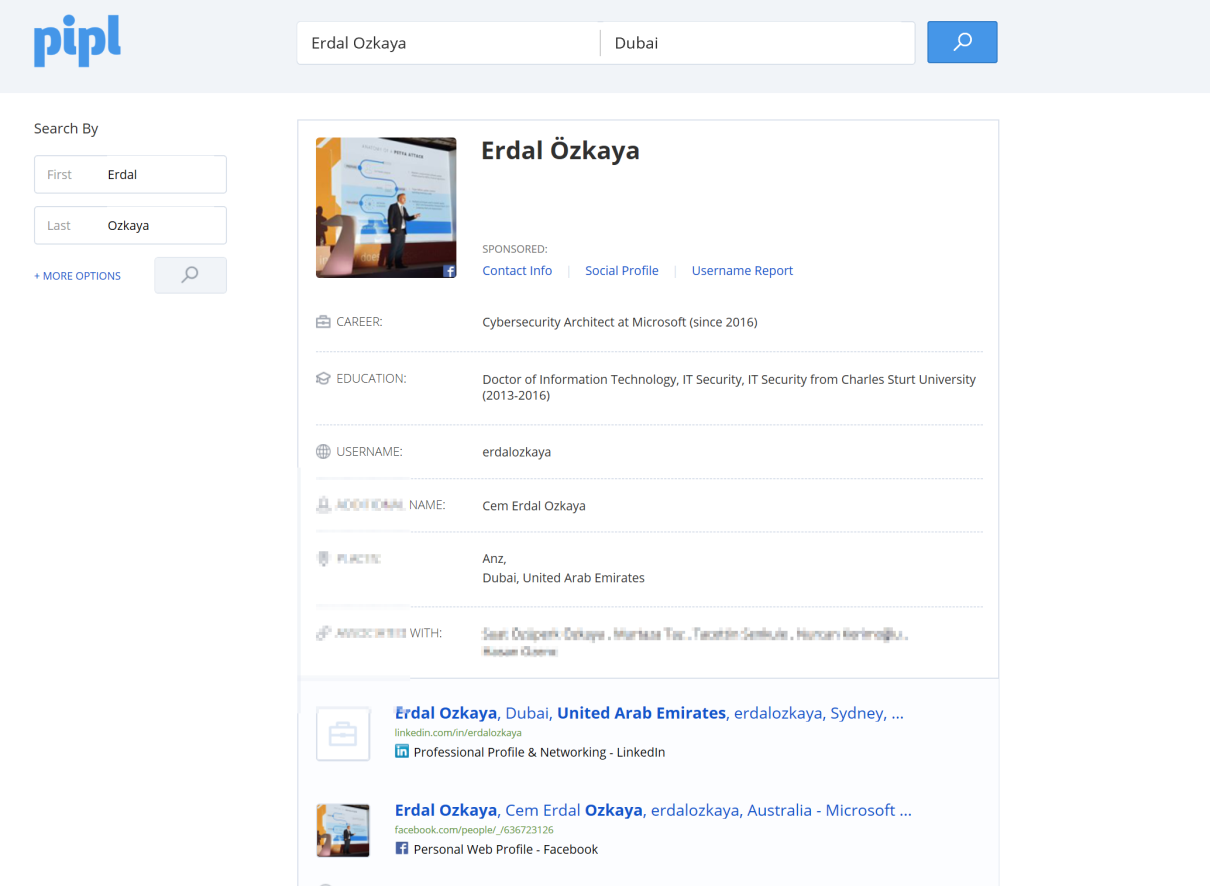Click the facebook.com/people/_/636723126 URL
The image size is (1210, 886).
474,830
